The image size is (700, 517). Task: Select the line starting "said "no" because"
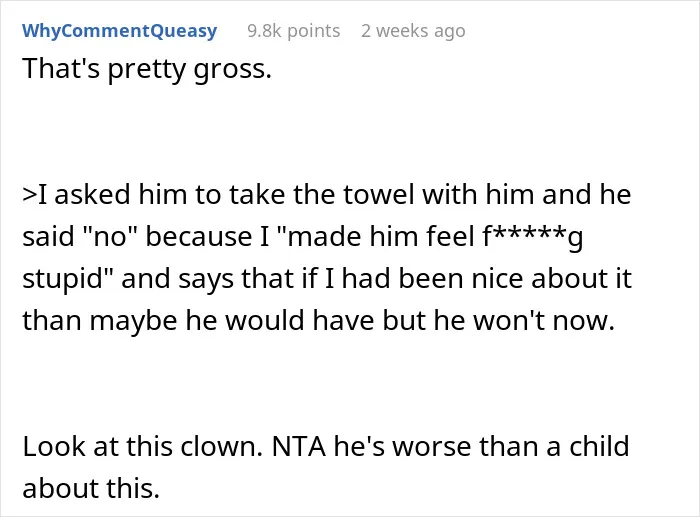(303, 237)
